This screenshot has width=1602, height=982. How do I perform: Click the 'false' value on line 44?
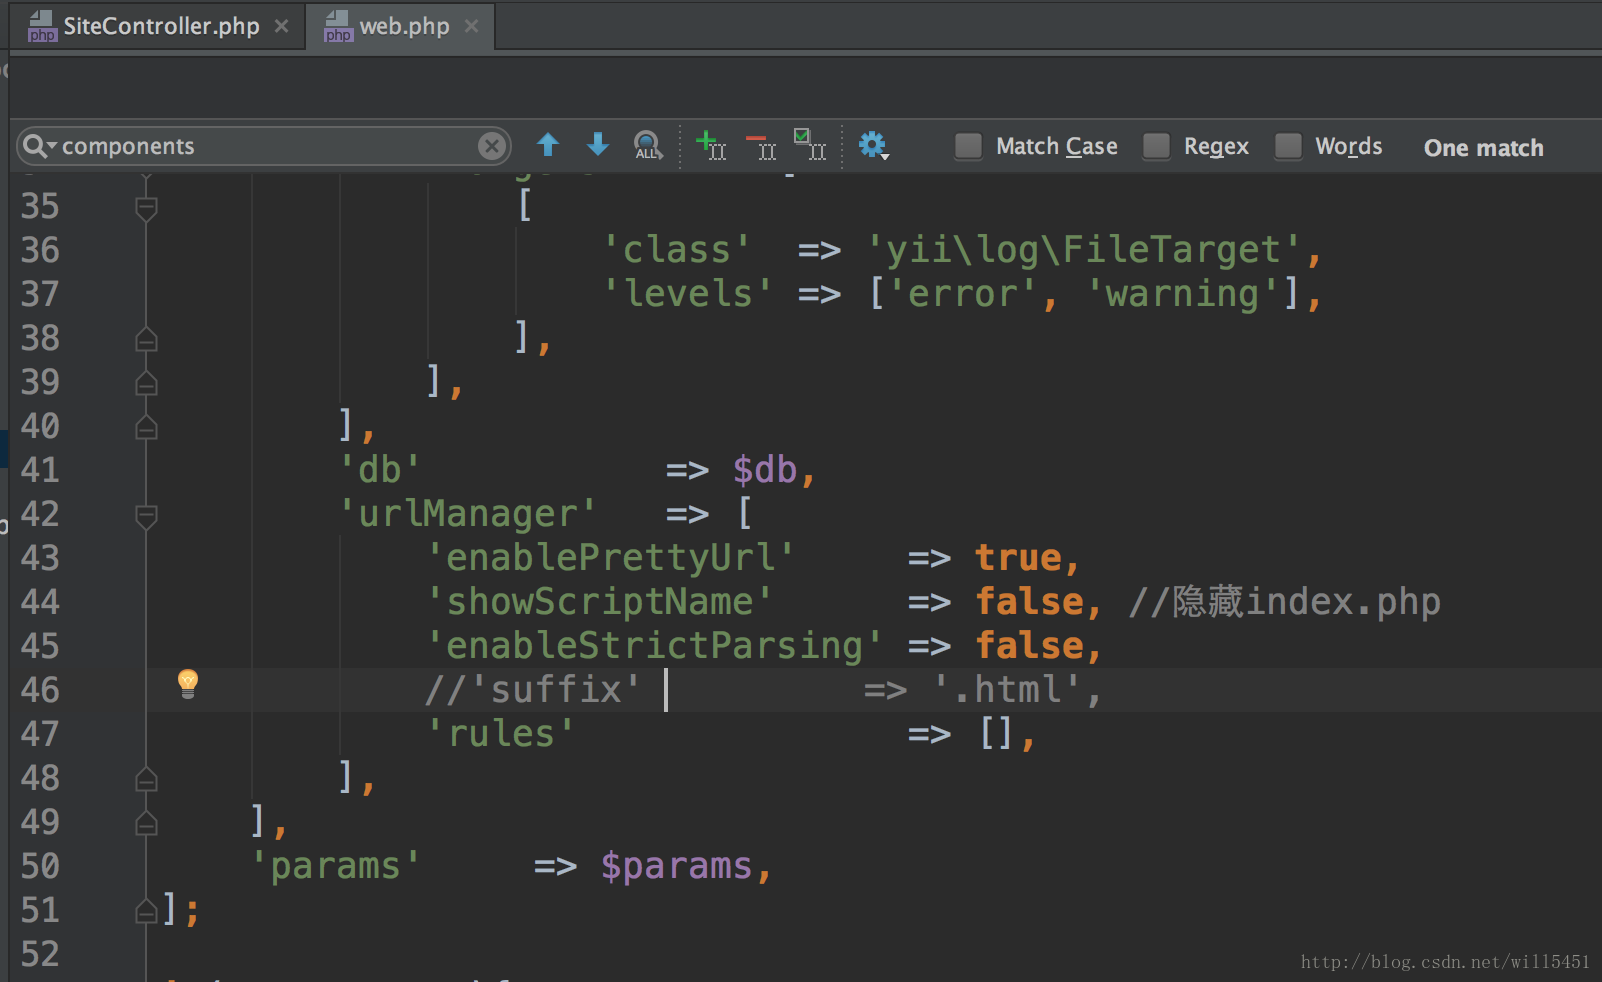click(1029, 602)
